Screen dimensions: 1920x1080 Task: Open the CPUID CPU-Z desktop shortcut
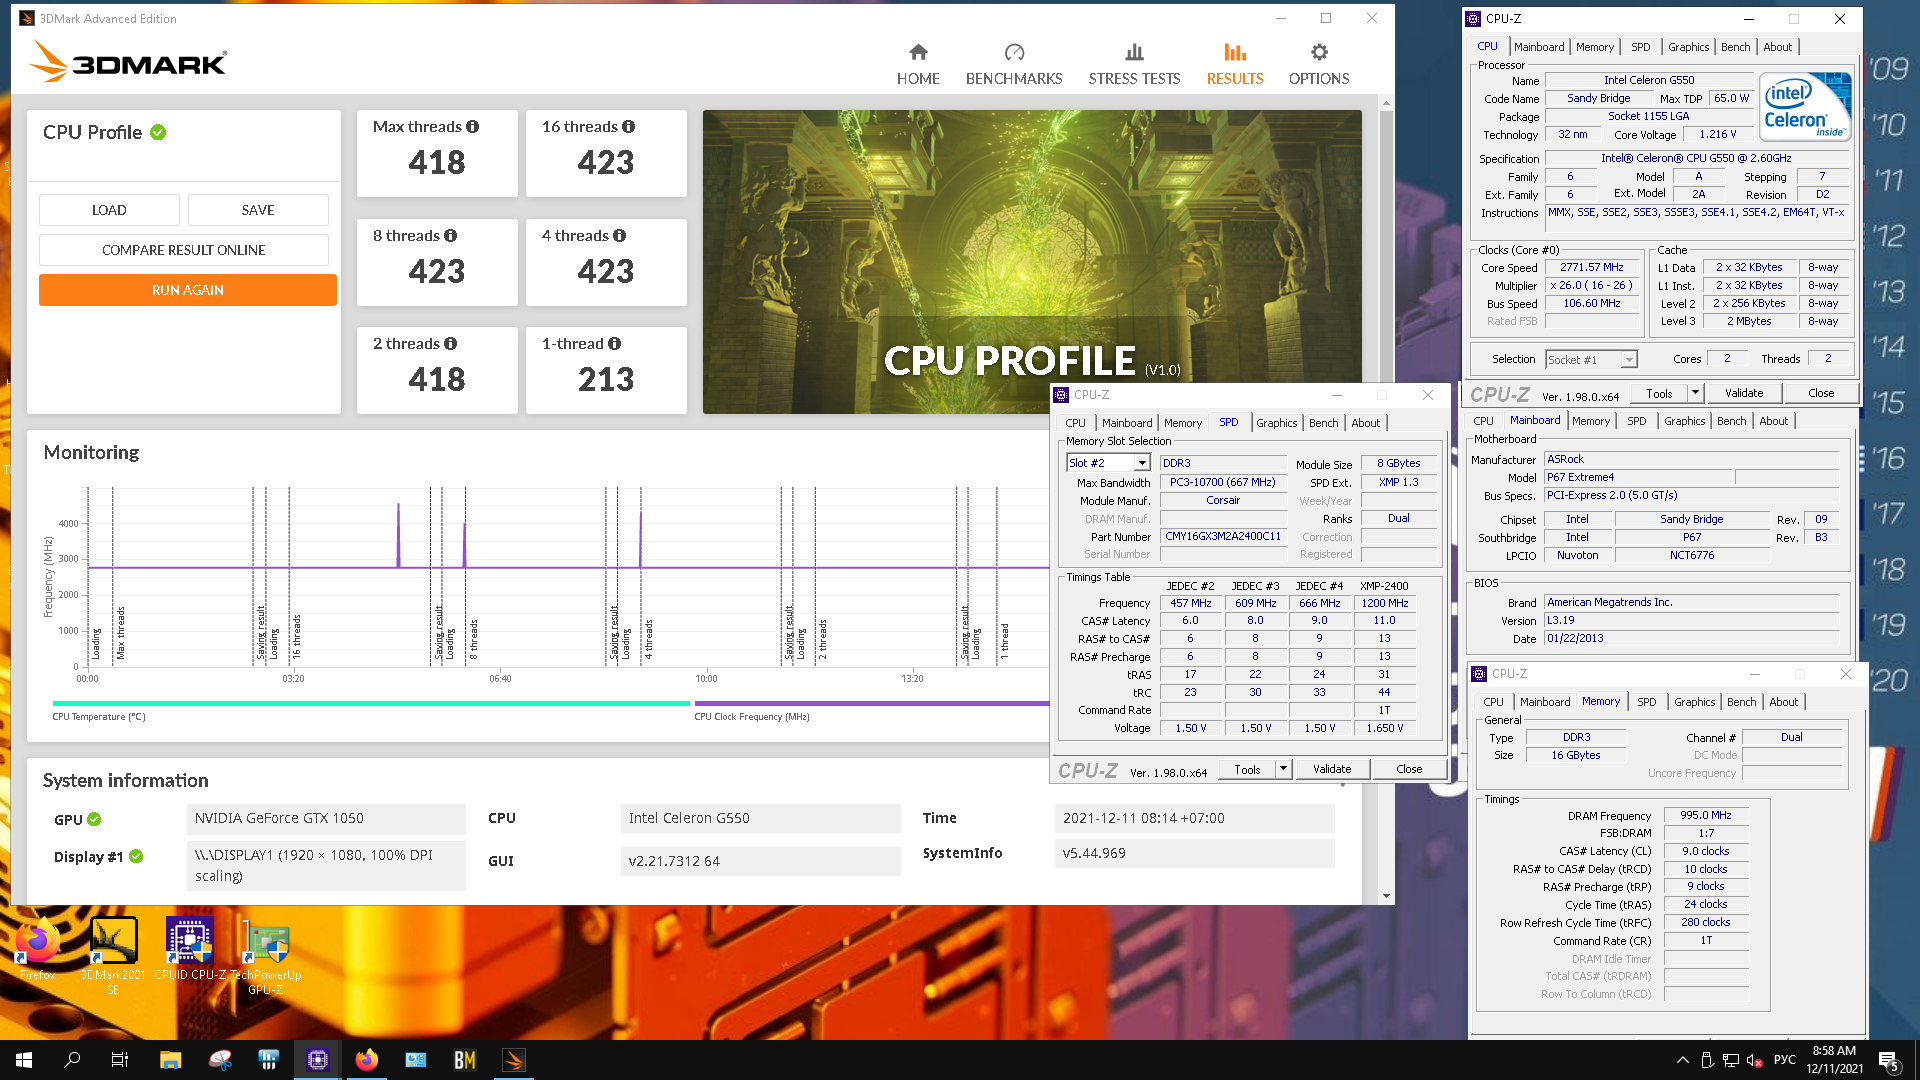[x=190, y=948]
